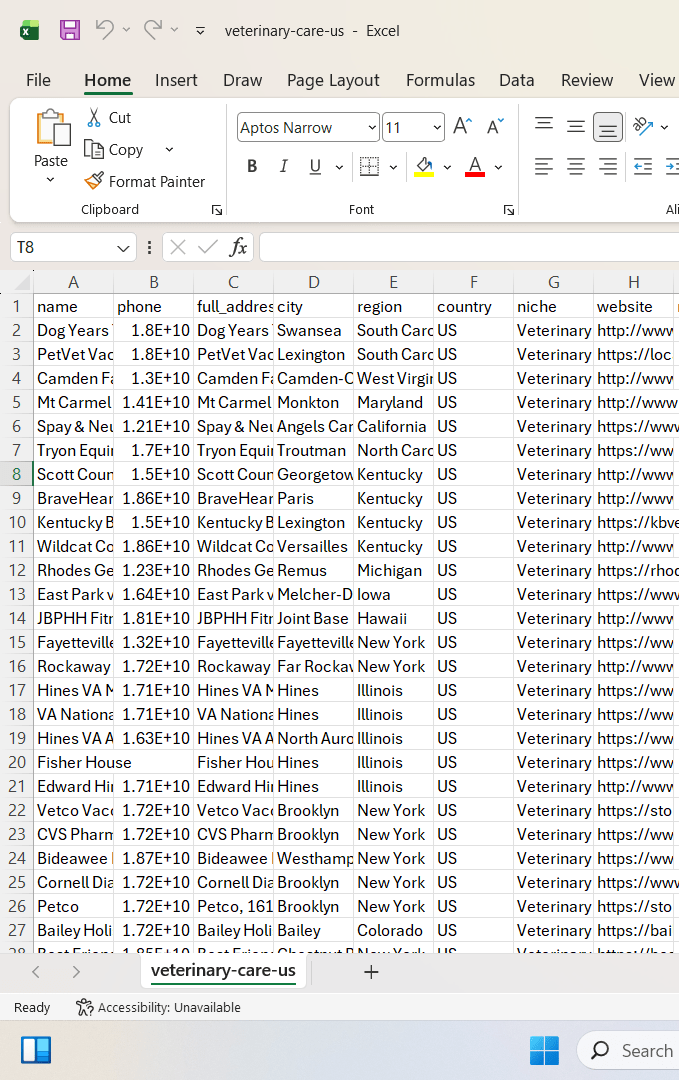Open Font settings dialog launcher

(509, 210)
